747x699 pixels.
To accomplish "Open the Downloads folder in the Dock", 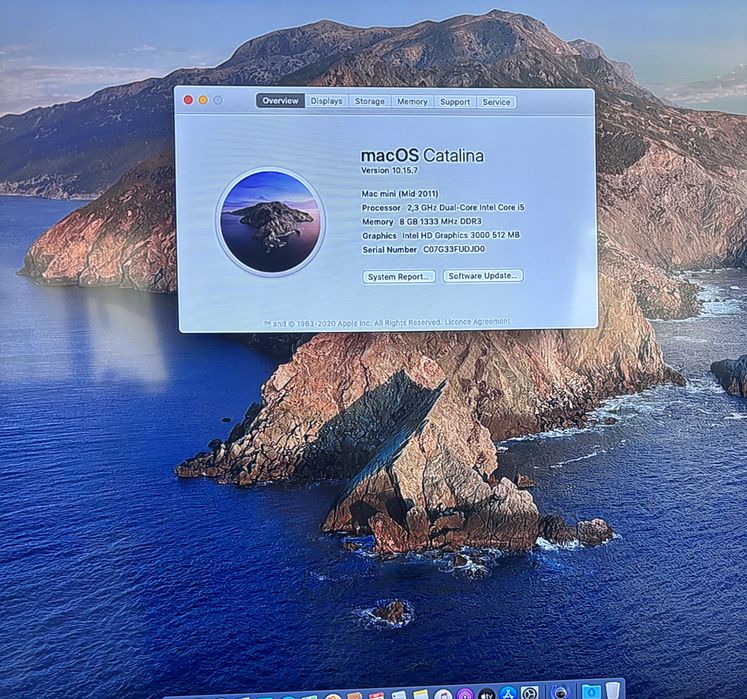I will 591,691.
